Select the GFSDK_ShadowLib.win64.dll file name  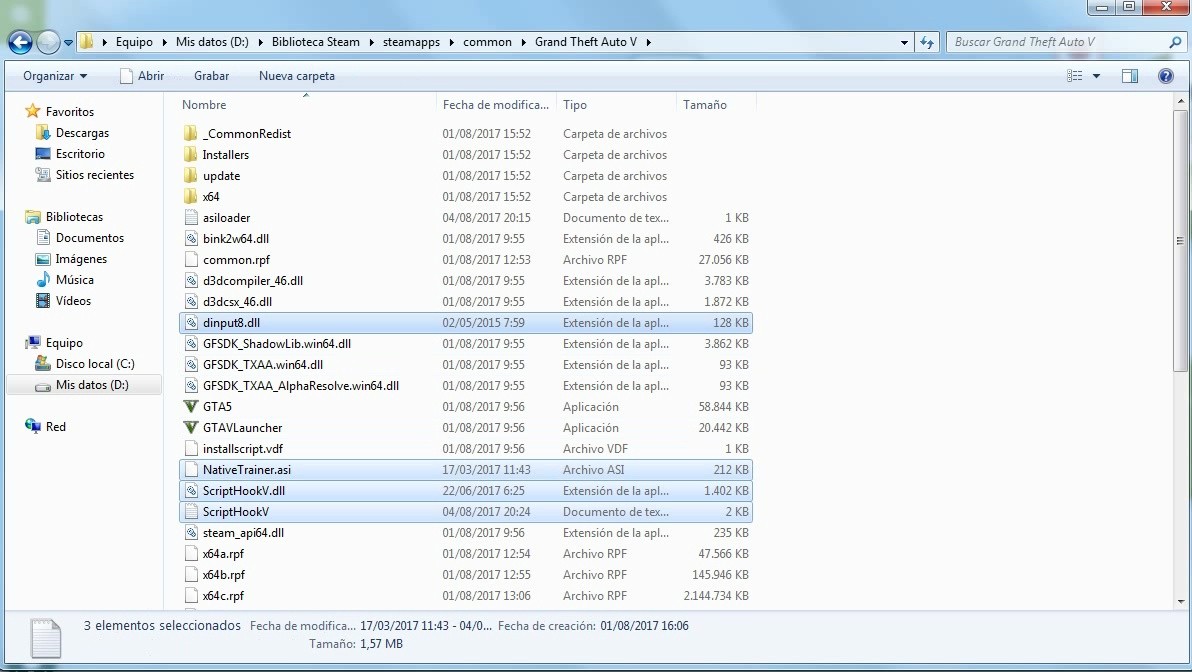coord(277,344)
